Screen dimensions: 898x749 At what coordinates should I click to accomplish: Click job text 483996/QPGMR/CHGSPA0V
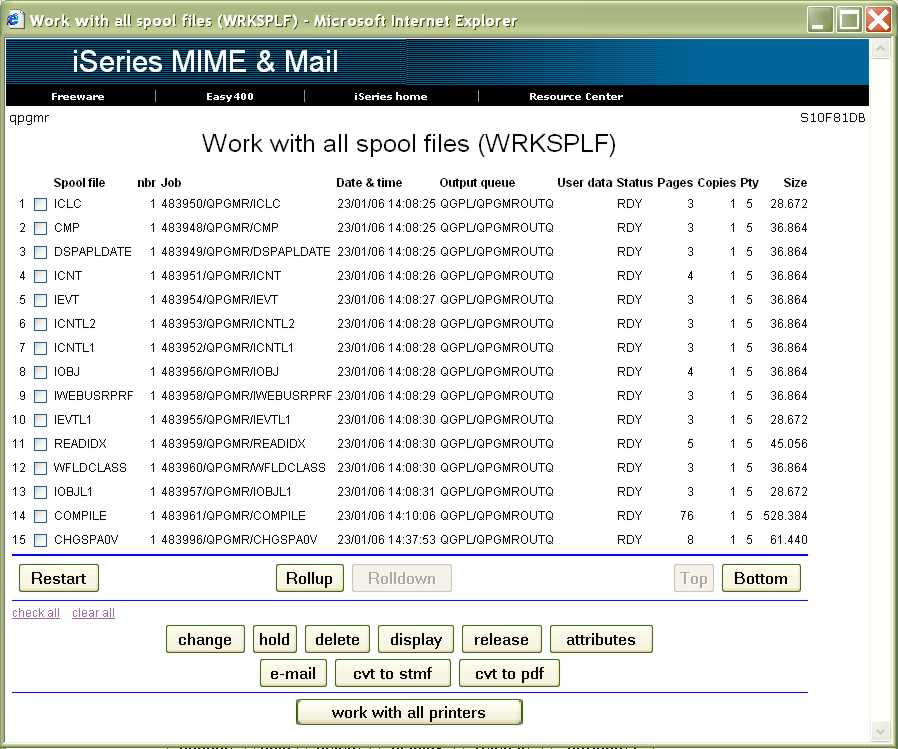tap(239, 540)
